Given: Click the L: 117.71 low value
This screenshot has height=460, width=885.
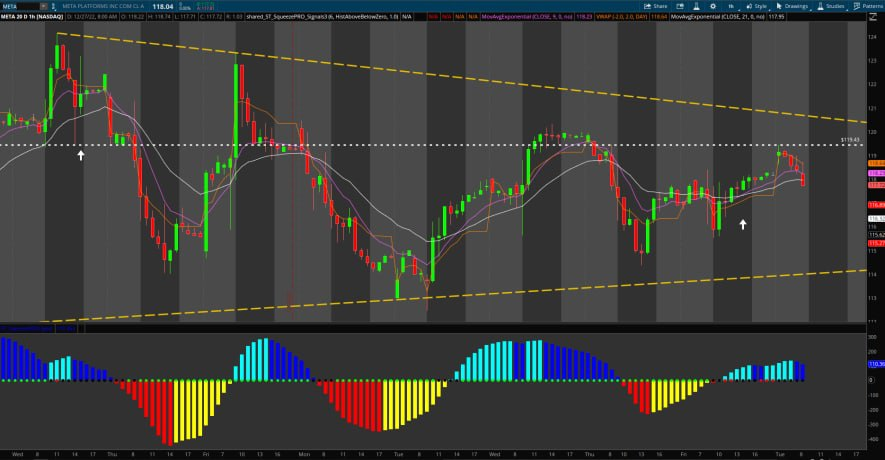Looking at the screenshot, I should pyautogui.click(x=185, y=17).
